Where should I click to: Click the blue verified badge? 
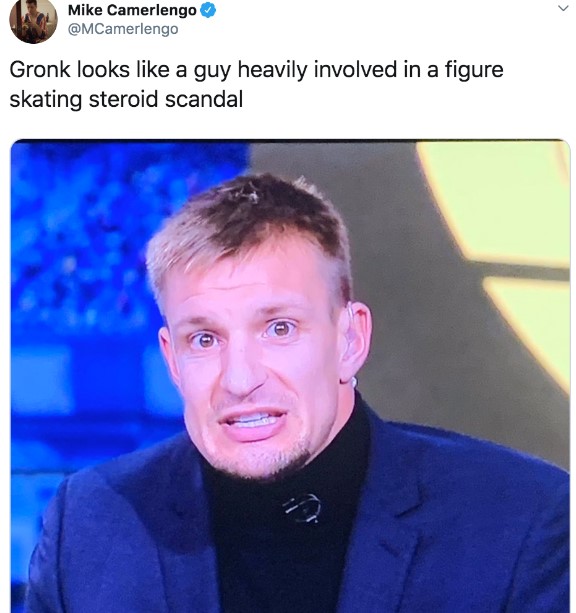click(208, 10)
